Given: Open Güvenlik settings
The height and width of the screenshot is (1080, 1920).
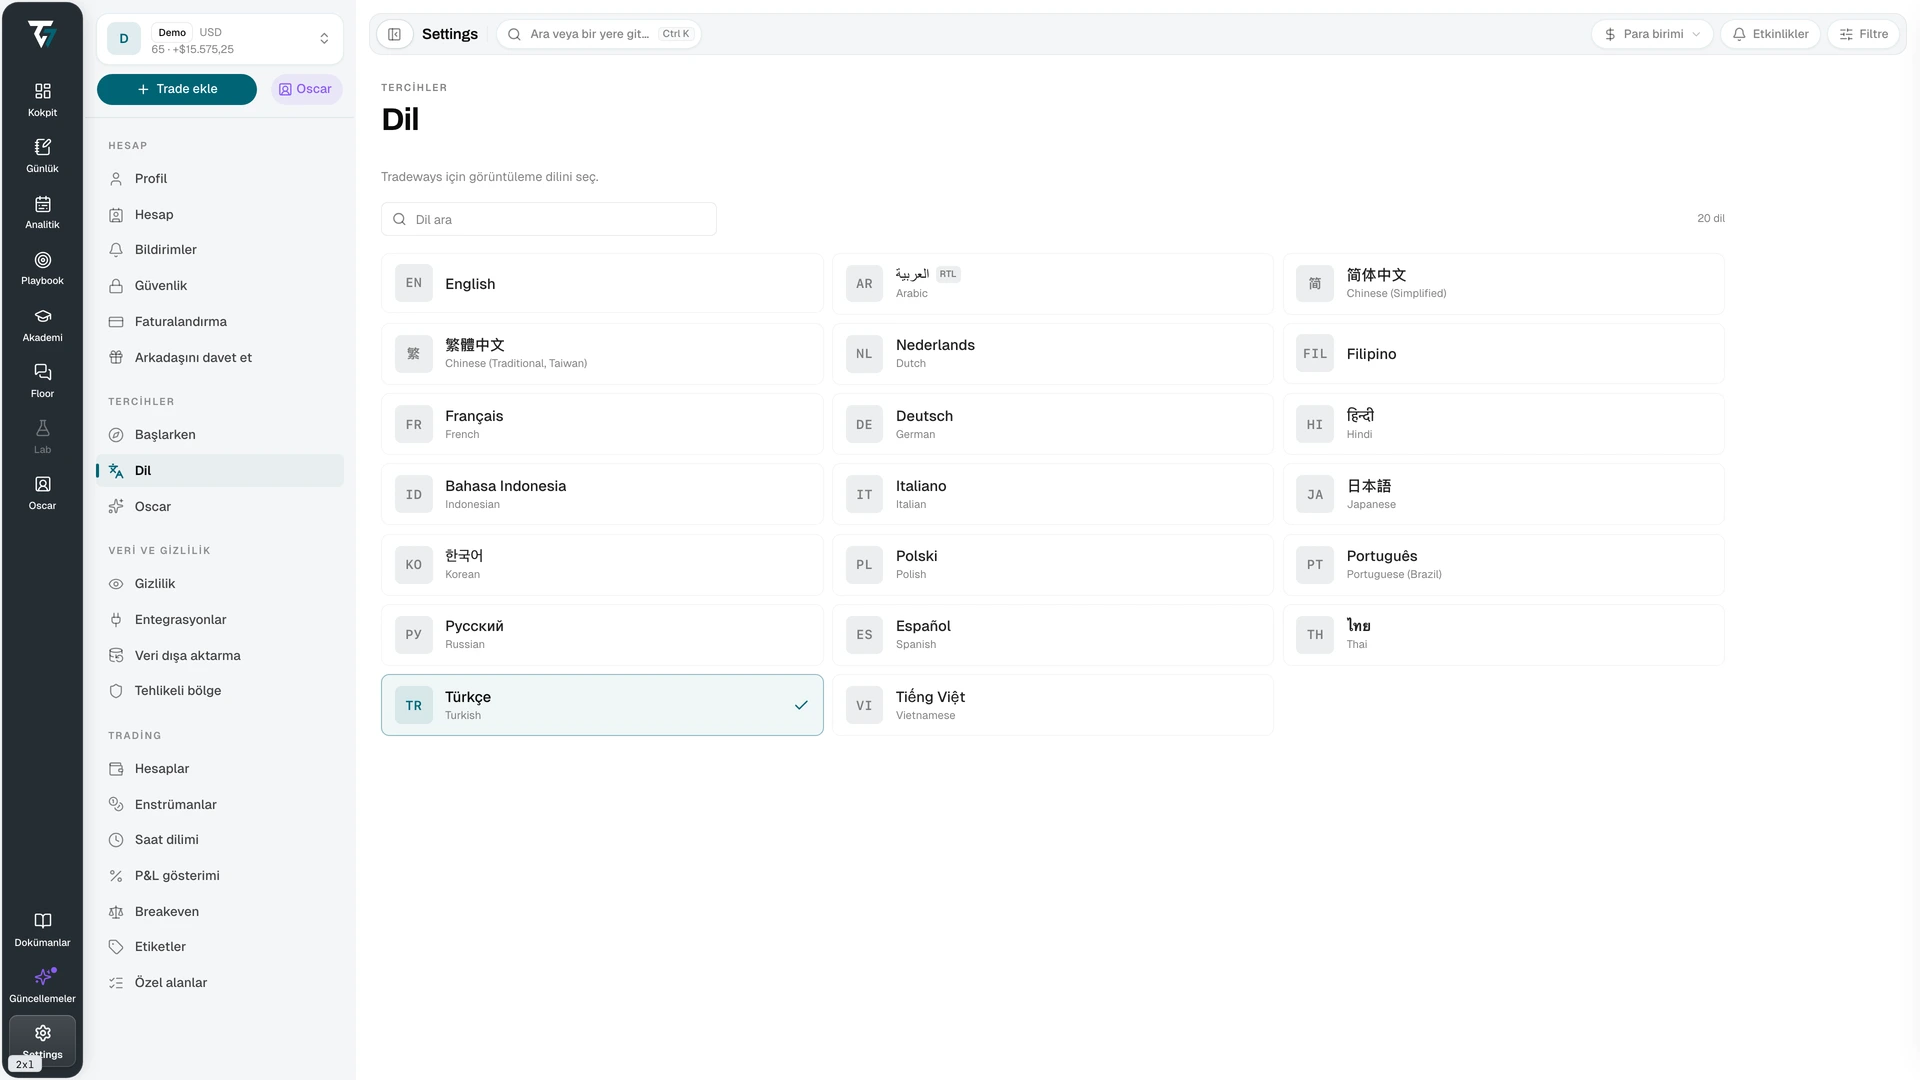Looking at the screenshot, I should 220,286.
